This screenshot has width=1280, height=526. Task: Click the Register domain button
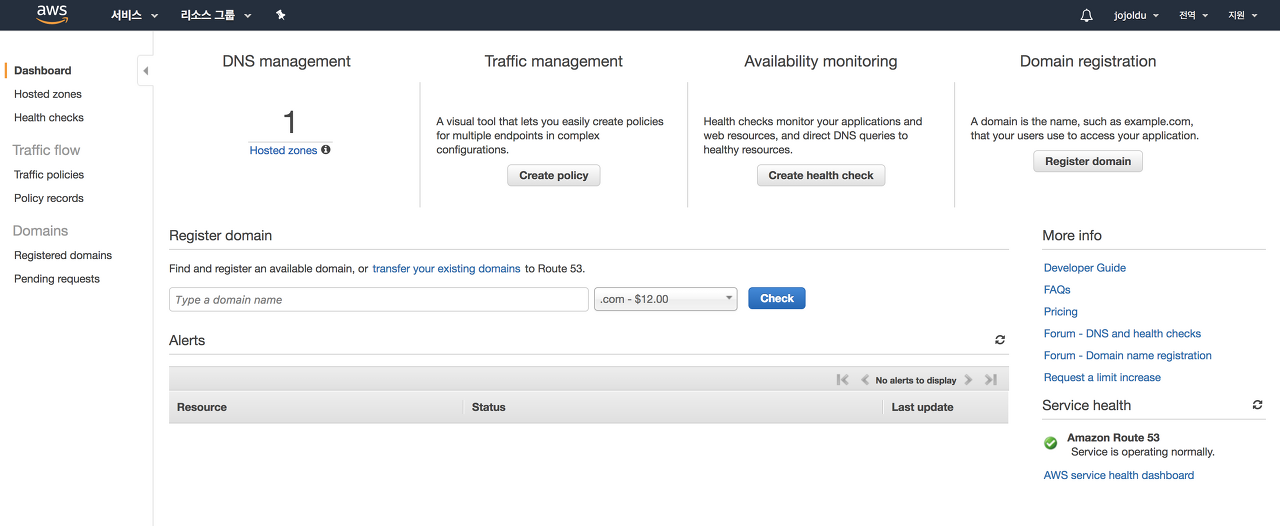[x=1088, y=161]
